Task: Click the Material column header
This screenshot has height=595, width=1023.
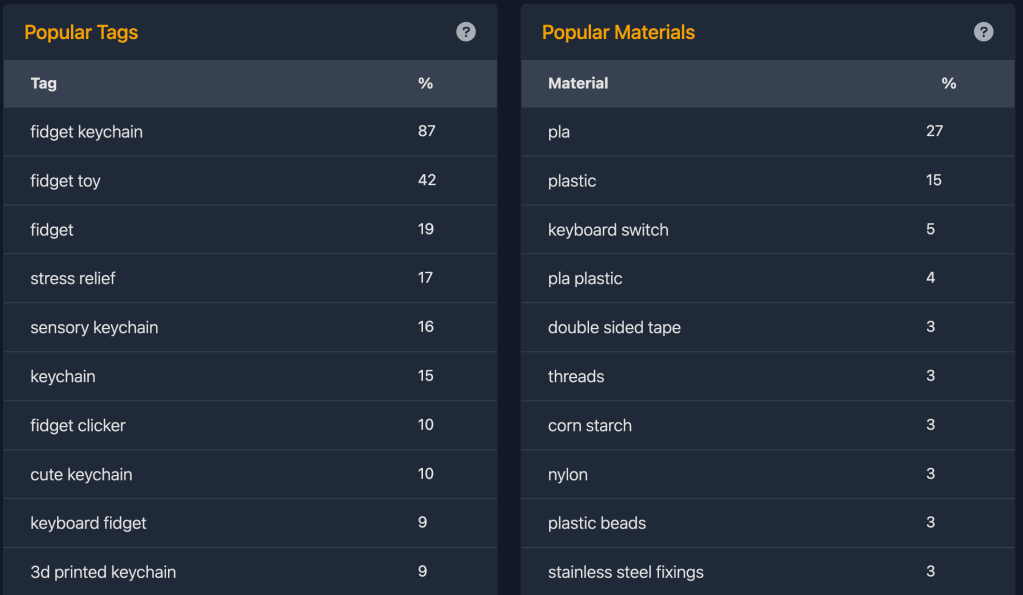Action: (578, 84)
